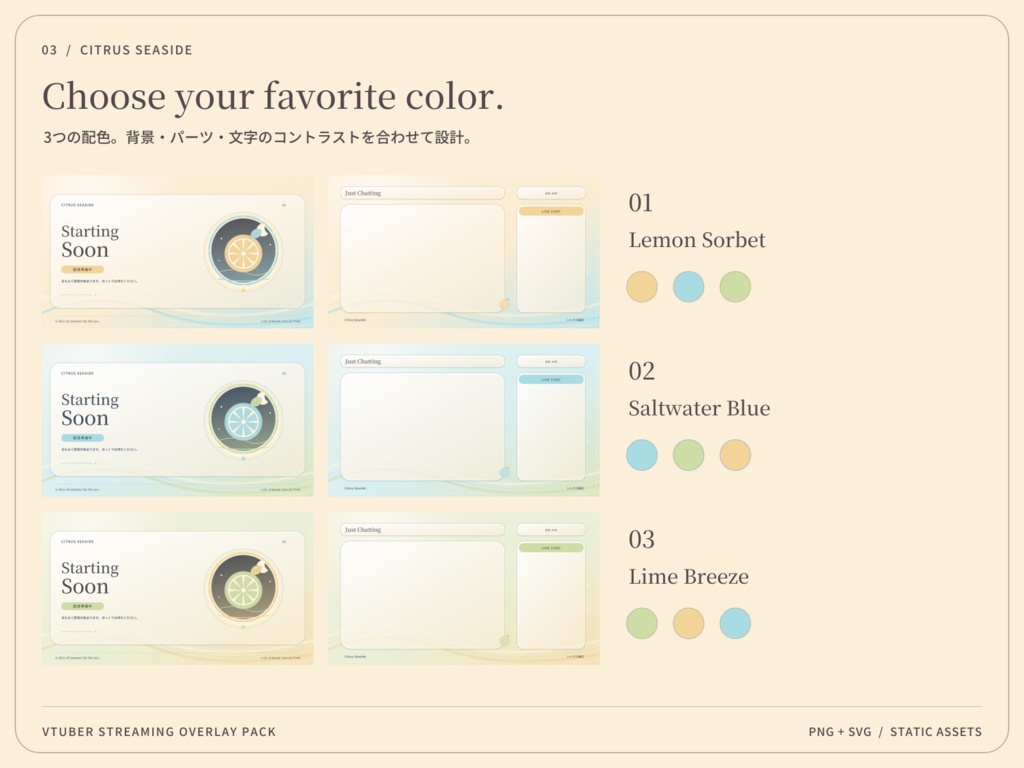Click the Lemon Sorbet color name label

[697, 240]
